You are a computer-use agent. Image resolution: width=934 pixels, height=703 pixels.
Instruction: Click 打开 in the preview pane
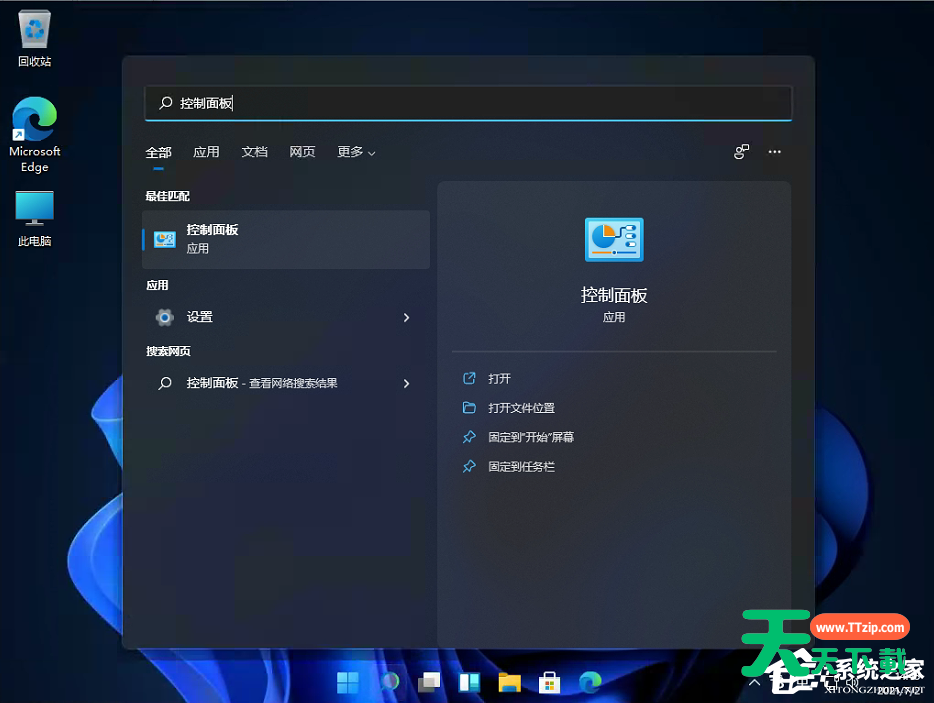pos(499,378)
